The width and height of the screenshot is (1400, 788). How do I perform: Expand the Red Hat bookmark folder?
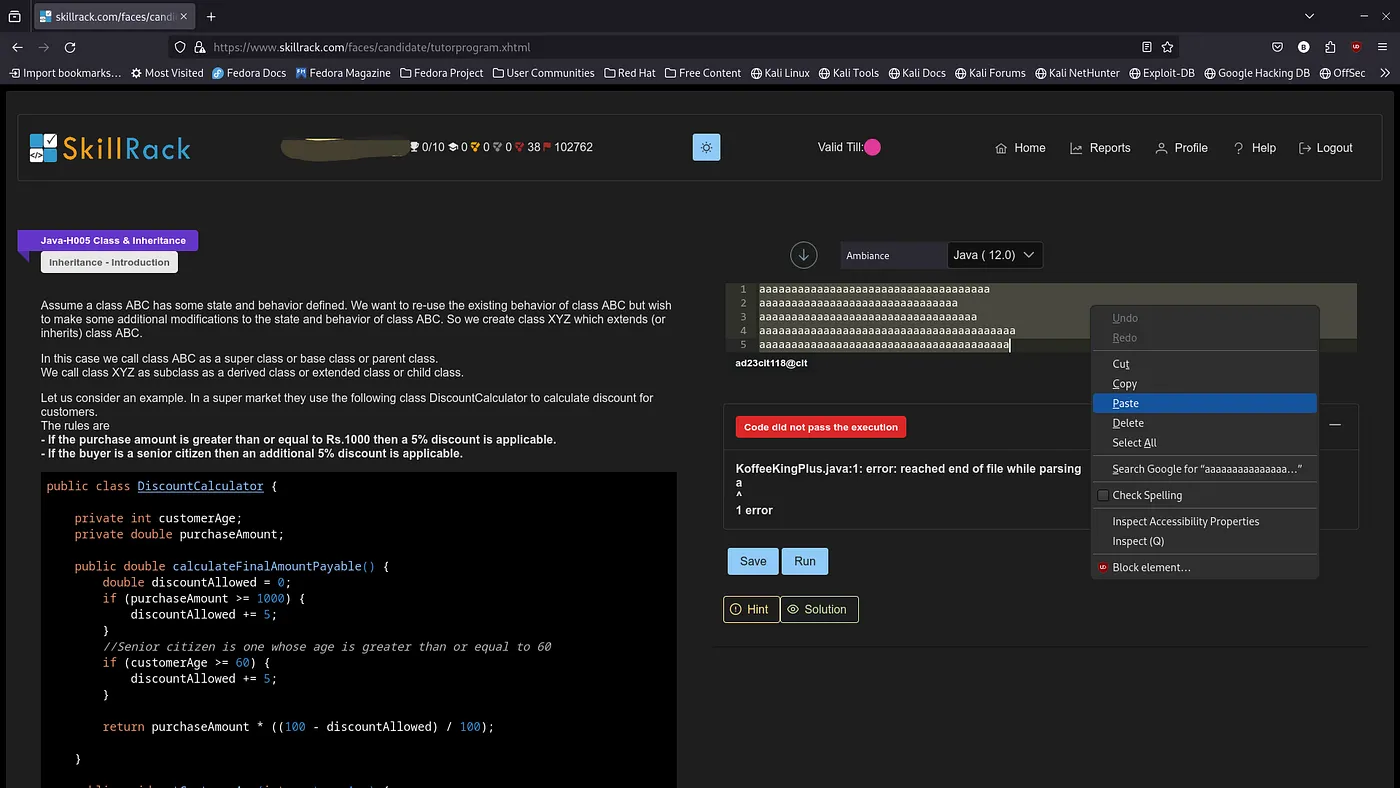pyautogui.click(x=629, y=73)
